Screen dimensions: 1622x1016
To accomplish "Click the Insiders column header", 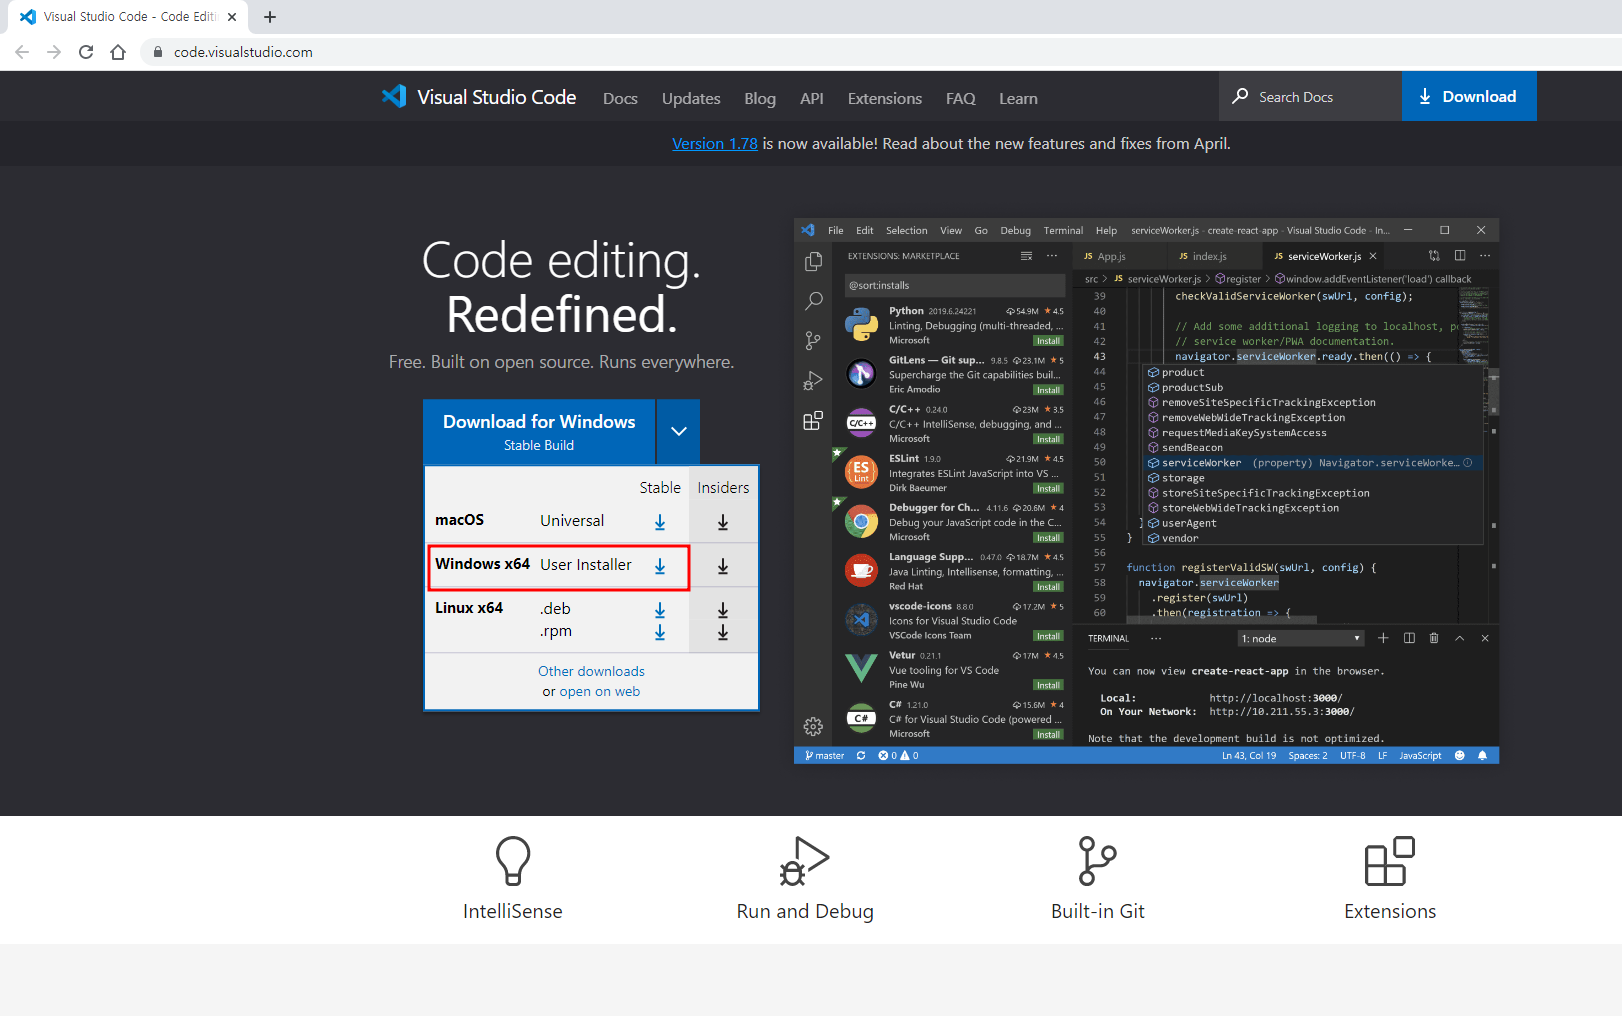I will click(x=723, y=488).
